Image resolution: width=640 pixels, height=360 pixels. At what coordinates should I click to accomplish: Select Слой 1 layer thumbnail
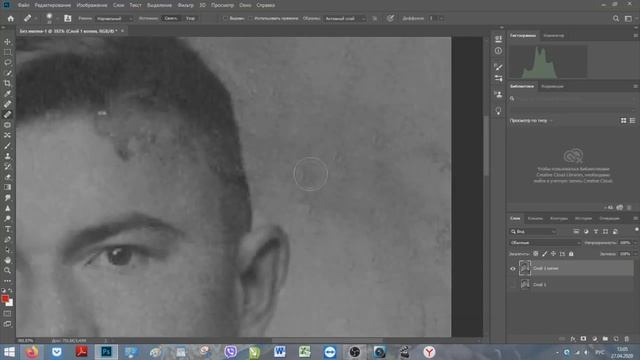(x=525, y=284)
